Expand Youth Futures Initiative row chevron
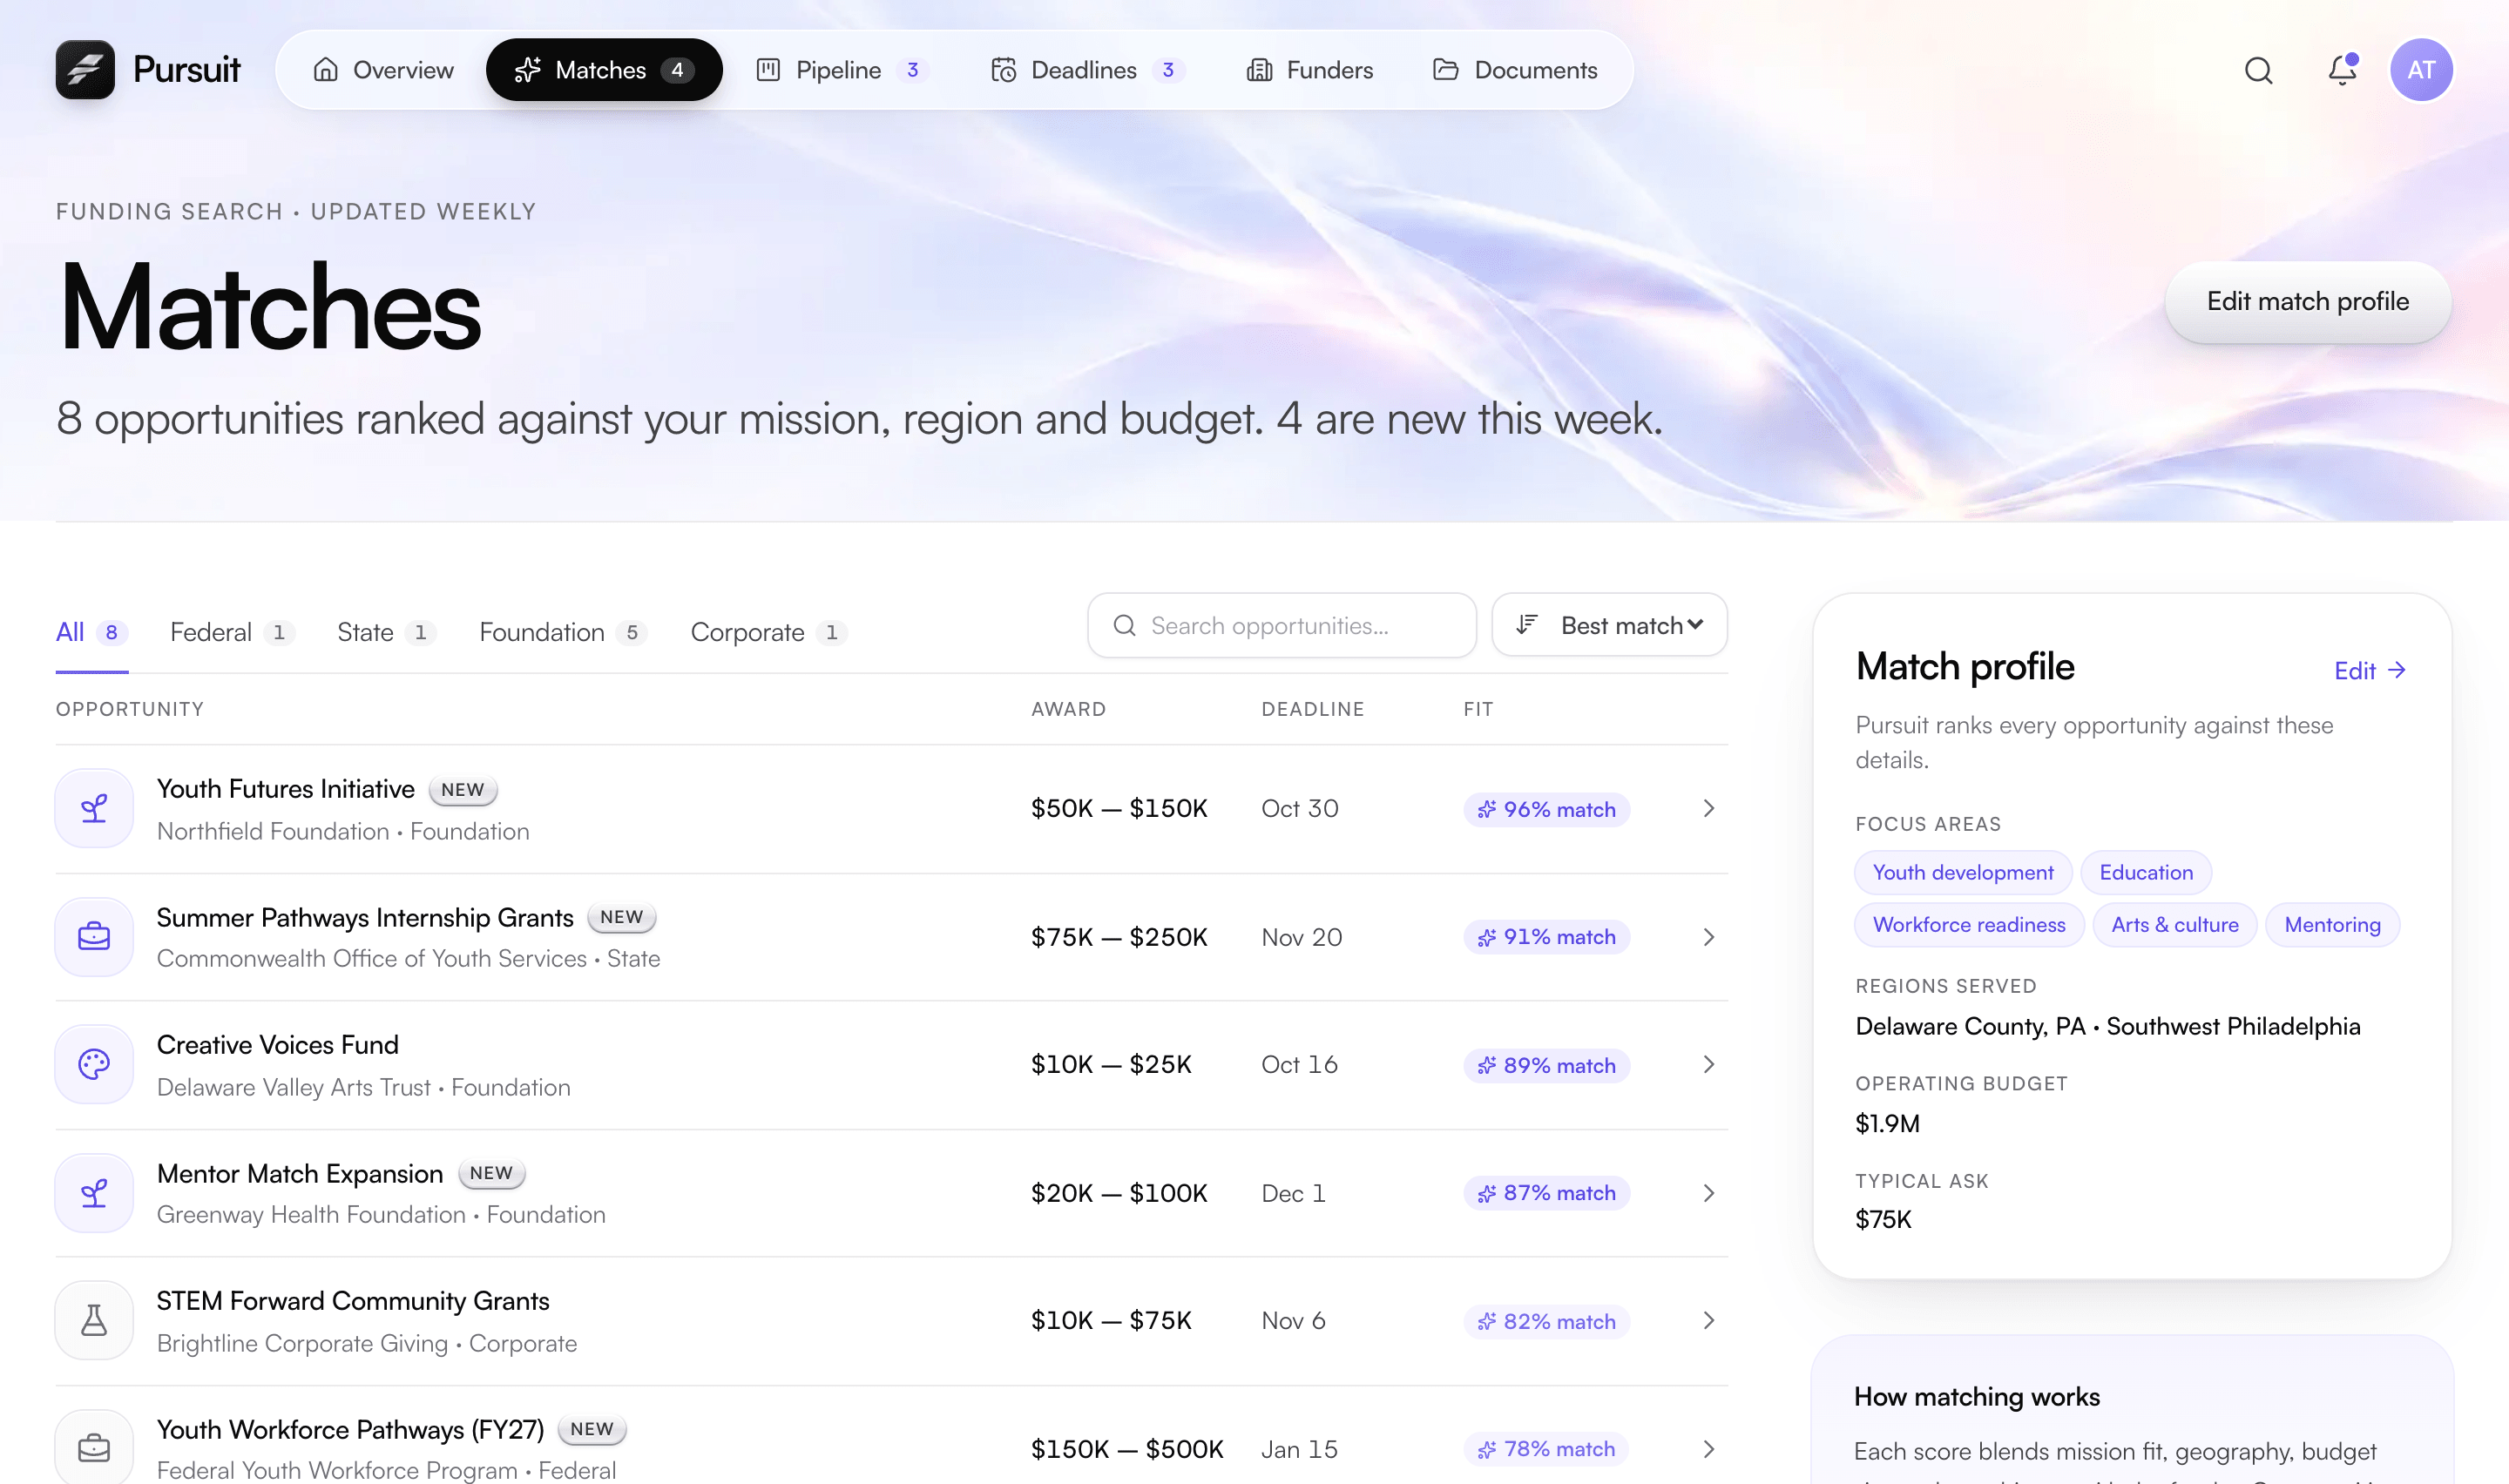Viewport: 2509px width, 1484px height. pos(1708,808)
